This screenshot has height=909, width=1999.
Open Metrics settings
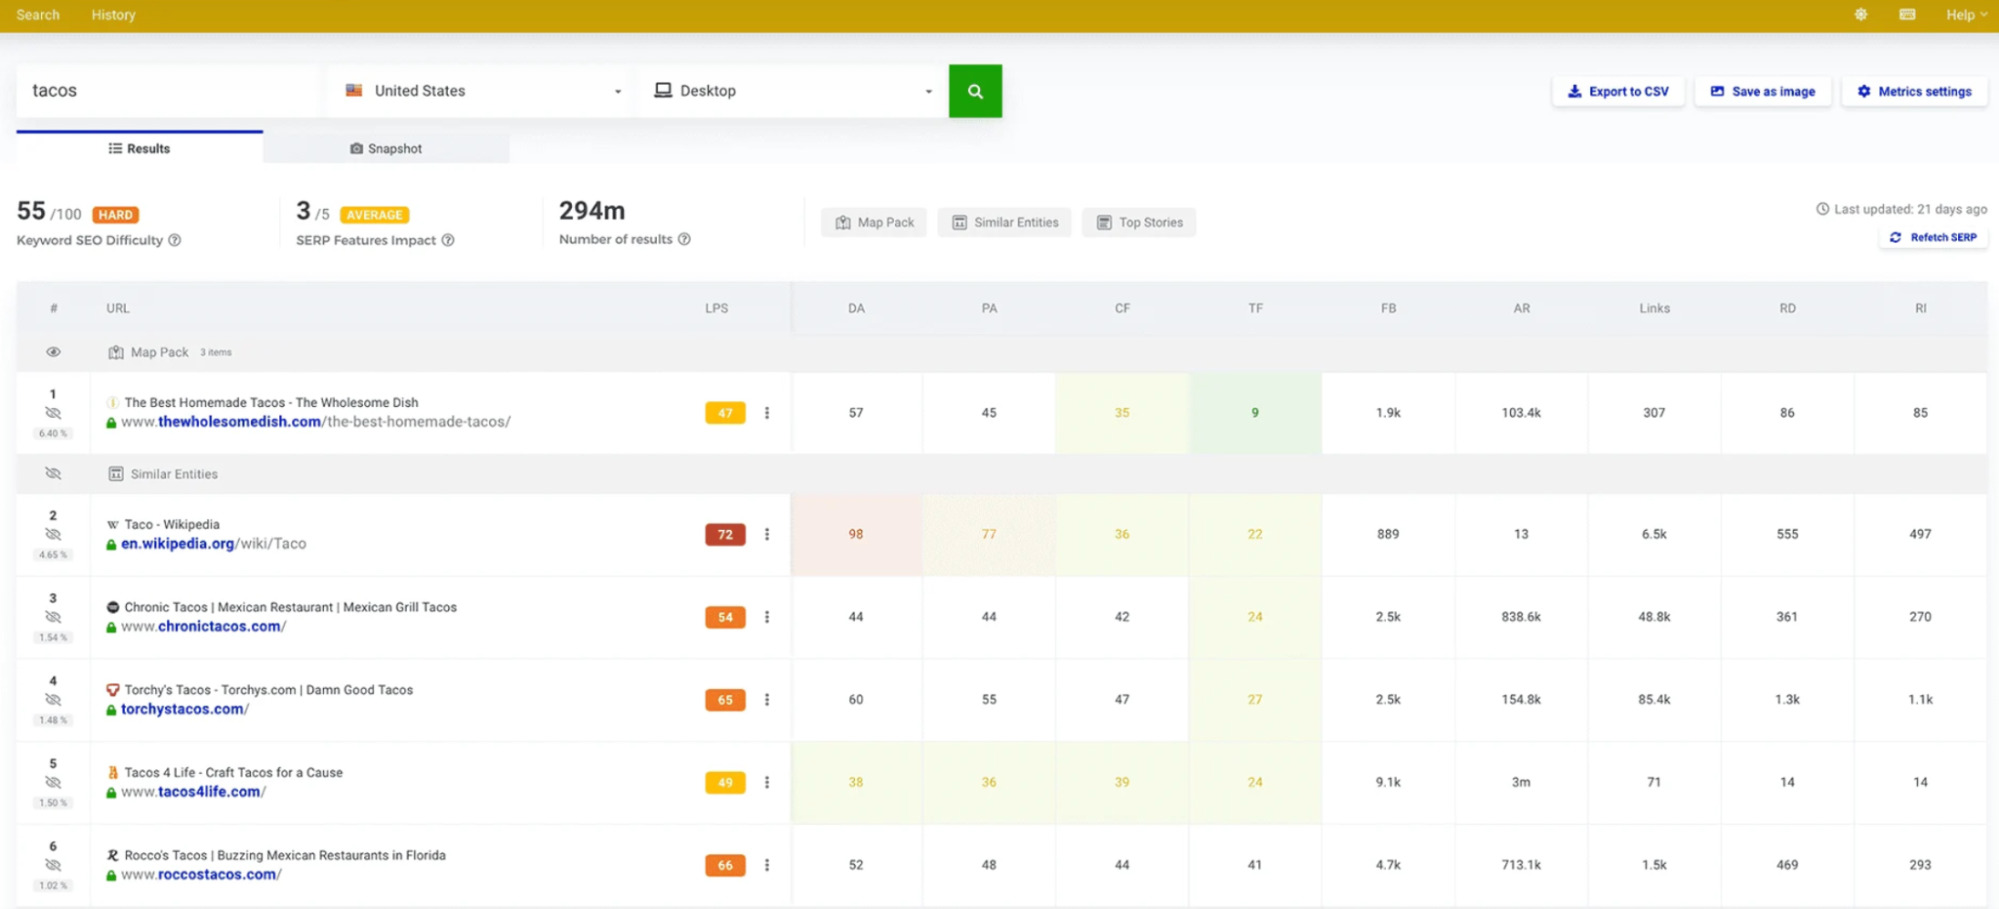click(1913, 90)
